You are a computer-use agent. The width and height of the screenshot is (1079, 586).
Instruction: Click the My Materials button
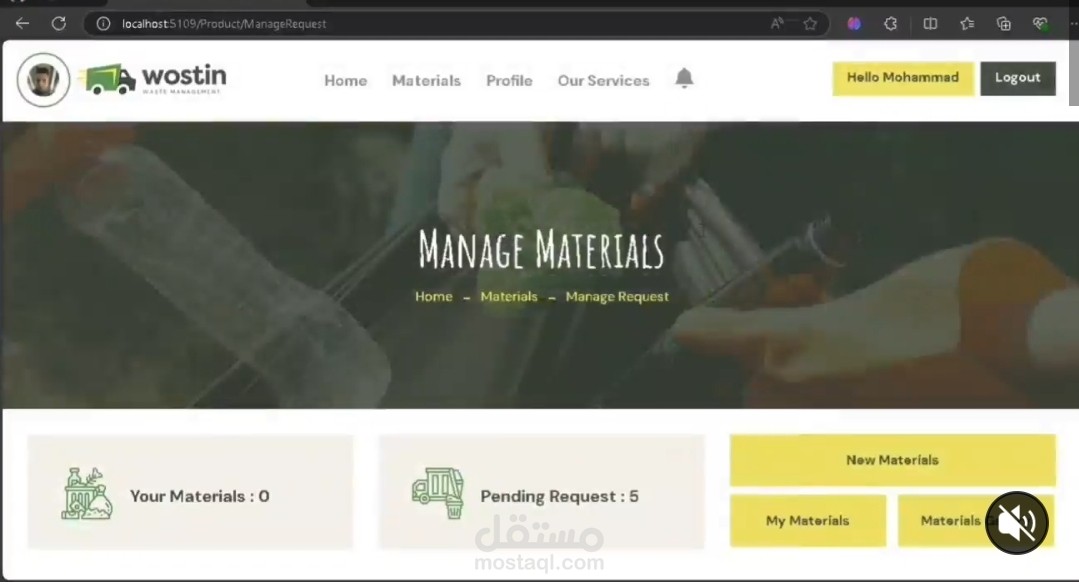coord(808,521)
